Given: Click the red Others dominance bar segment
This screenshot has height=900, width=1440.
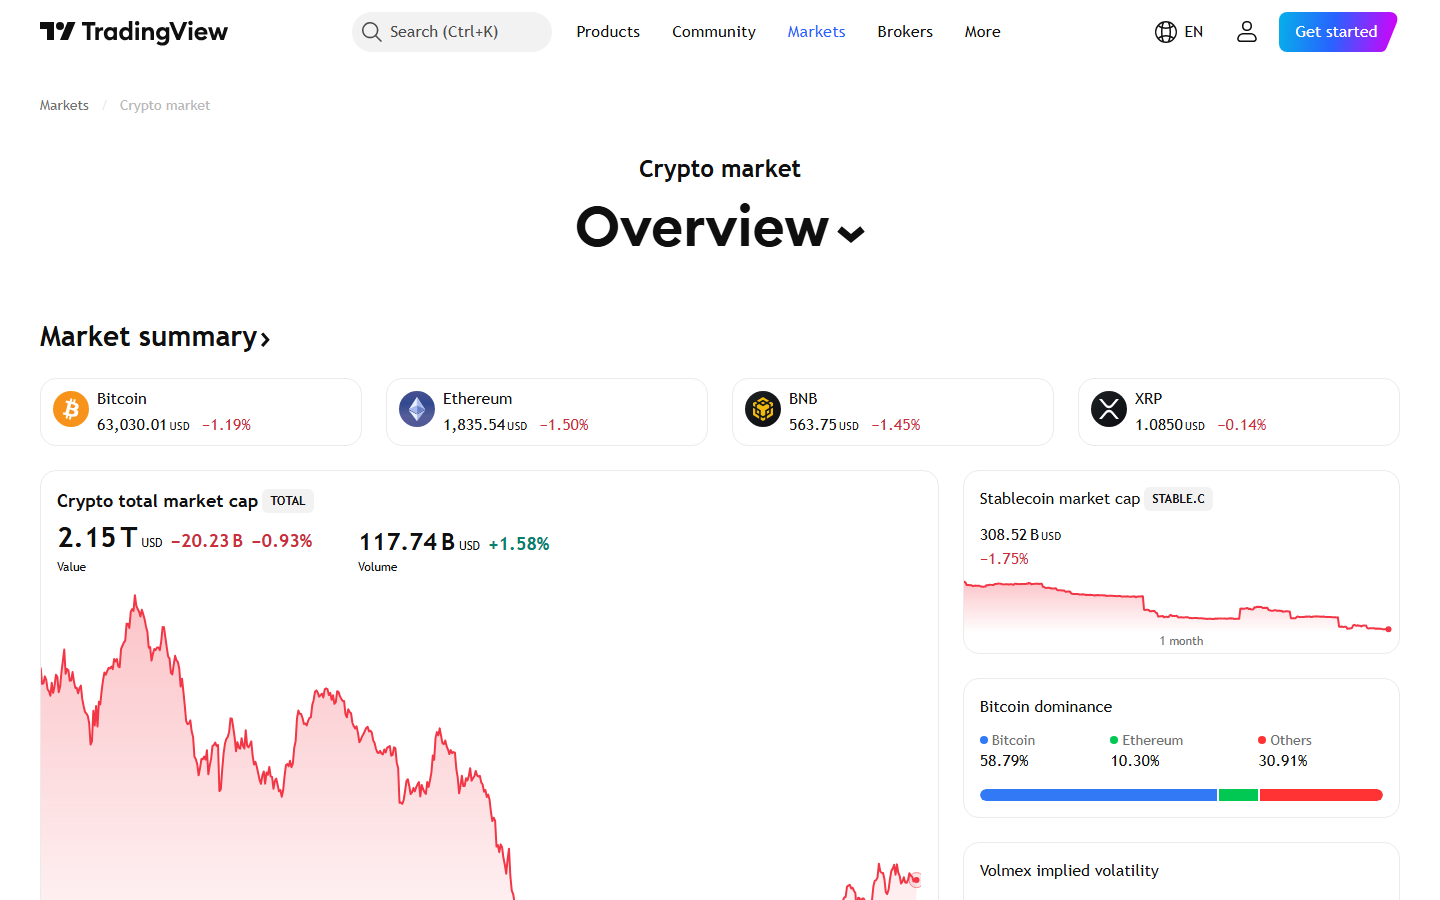Looking at the screenshot, I should (x=1321, y=795).
